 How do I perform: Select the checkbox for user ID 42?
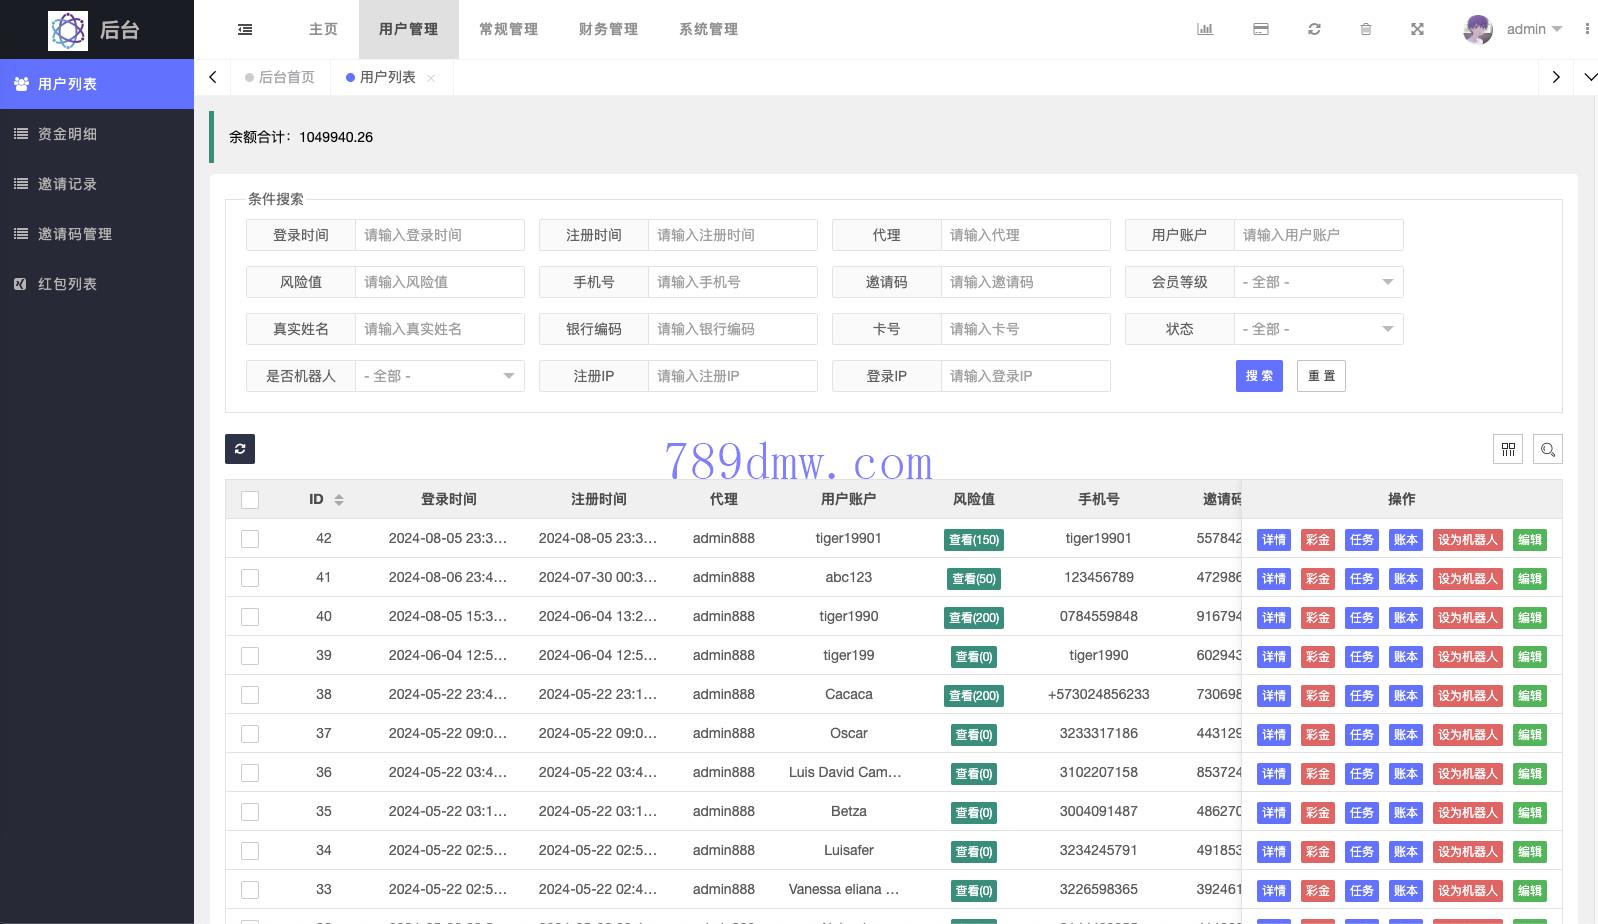point(250,539)
